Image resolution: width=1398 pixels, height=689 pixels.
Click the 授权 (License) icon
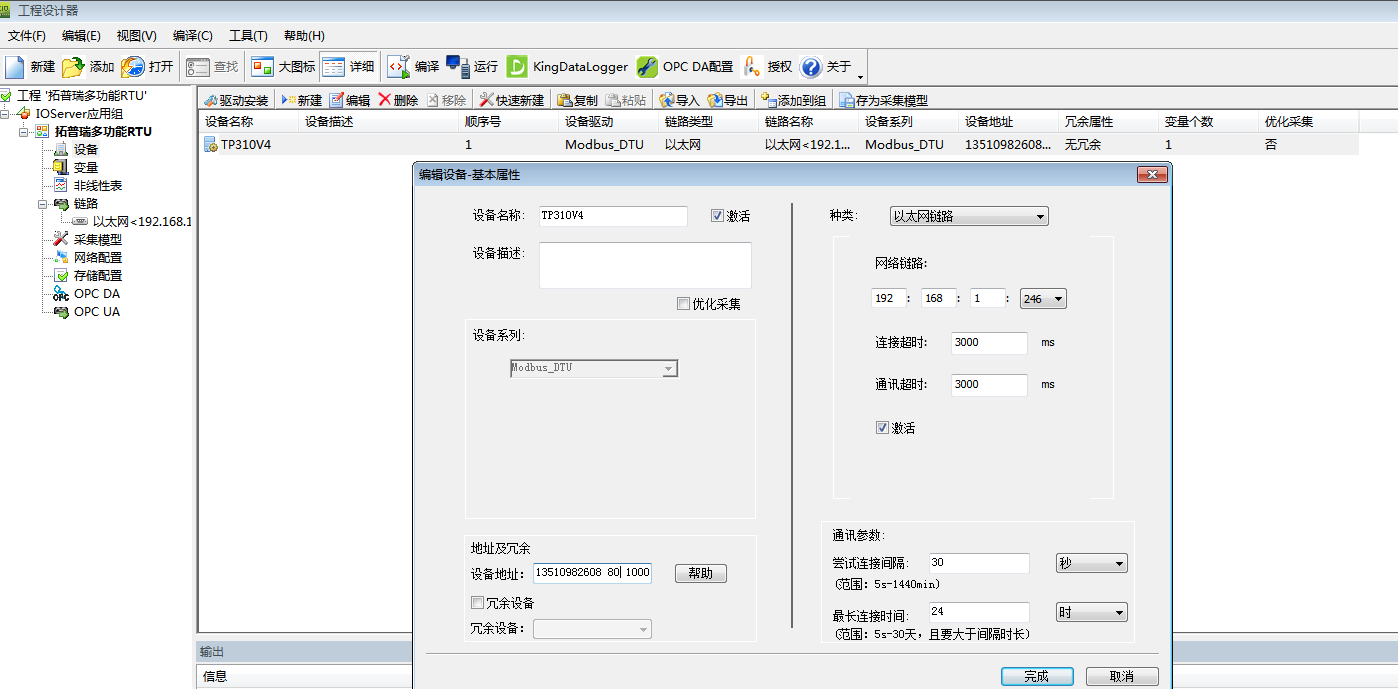[x=752, y=67]
